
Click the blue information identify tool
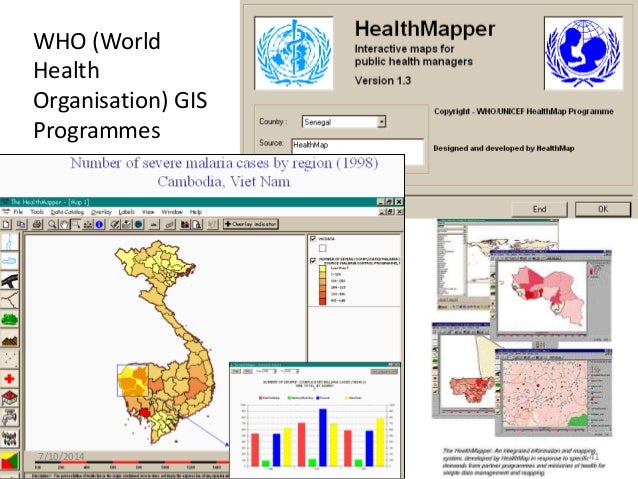point(99,224)
